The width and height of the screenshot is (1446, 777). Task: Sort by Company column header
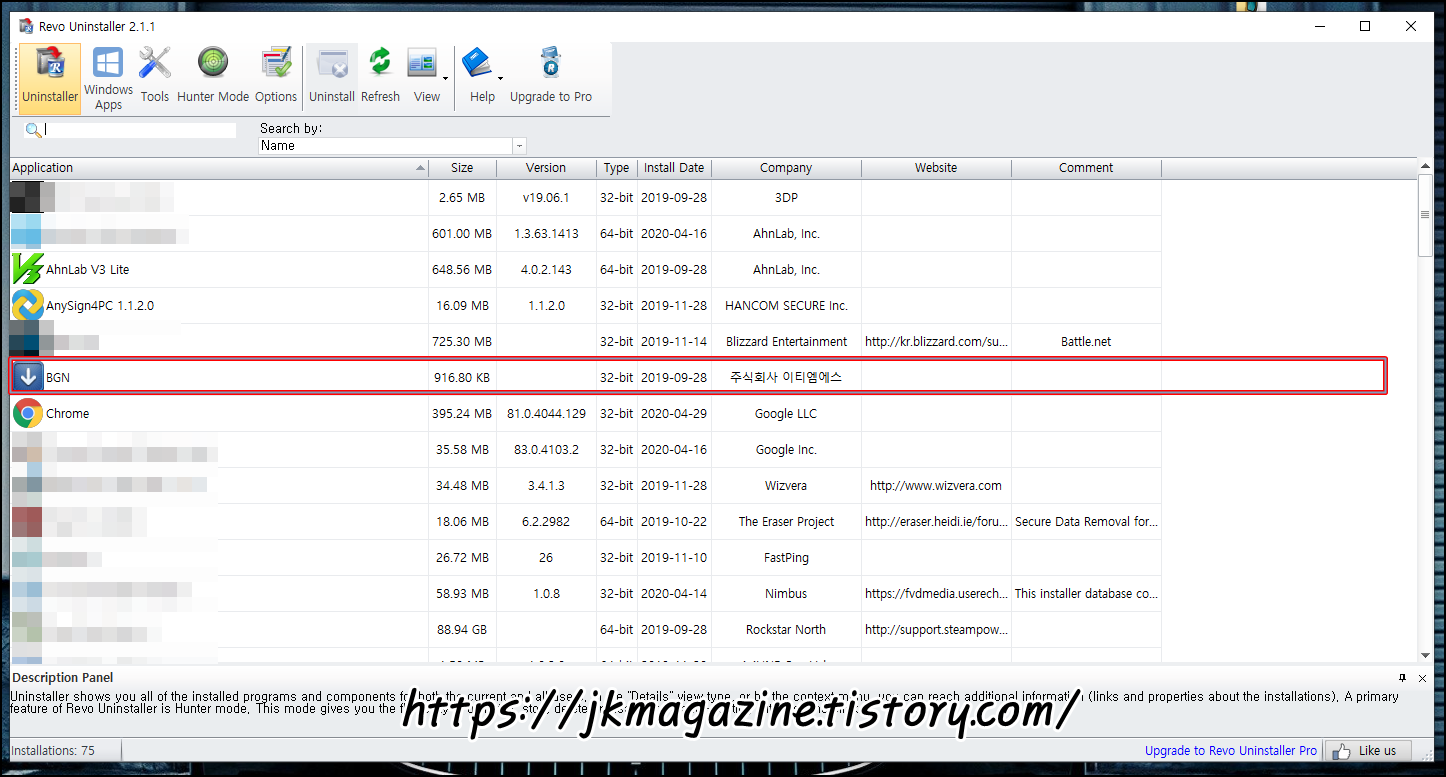786,168
